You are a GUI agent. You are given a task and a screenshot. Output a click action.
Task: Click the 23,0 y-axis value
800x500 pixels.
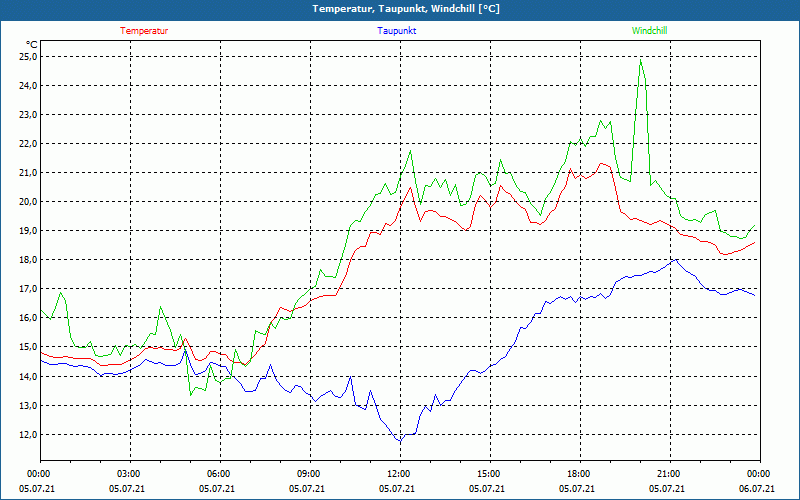point(29,115)
